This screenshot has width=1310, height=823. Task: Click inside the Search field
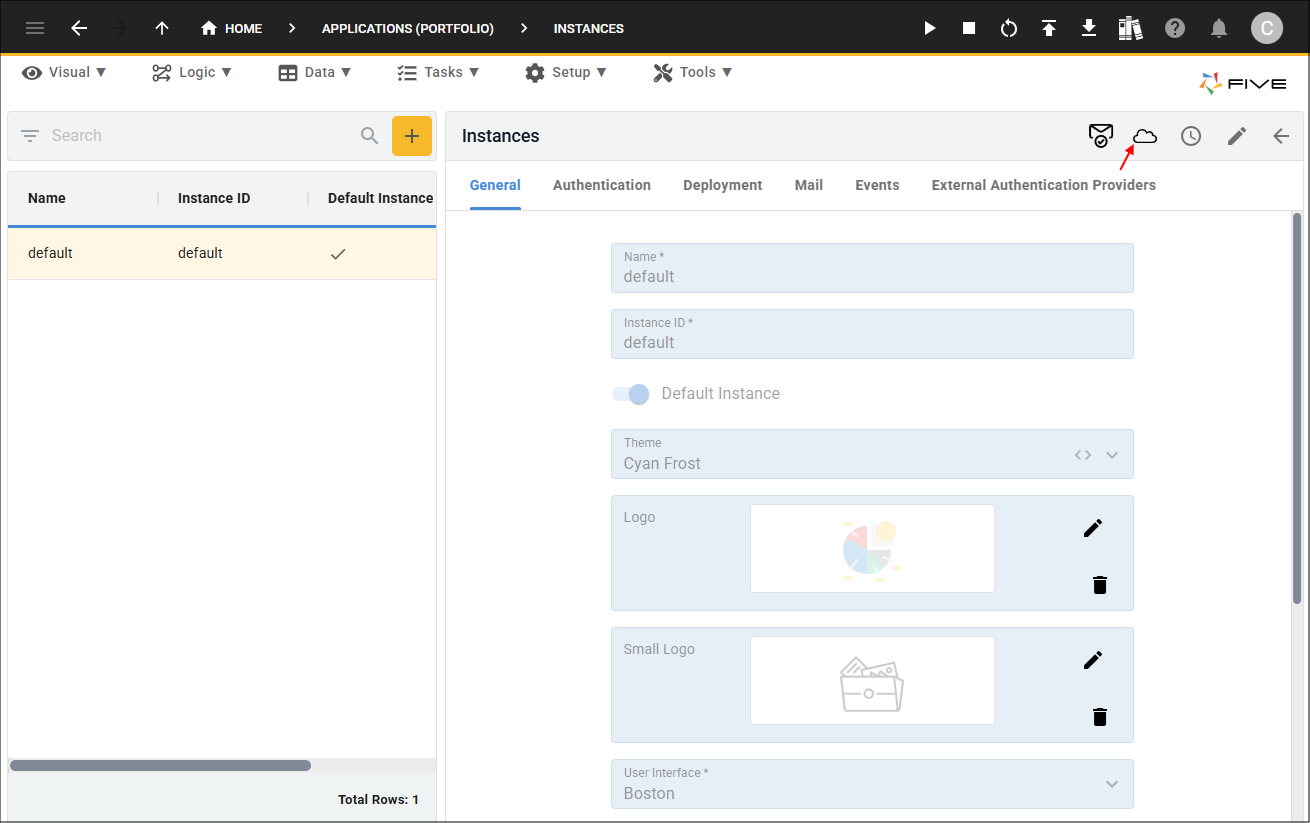point(180,135)
